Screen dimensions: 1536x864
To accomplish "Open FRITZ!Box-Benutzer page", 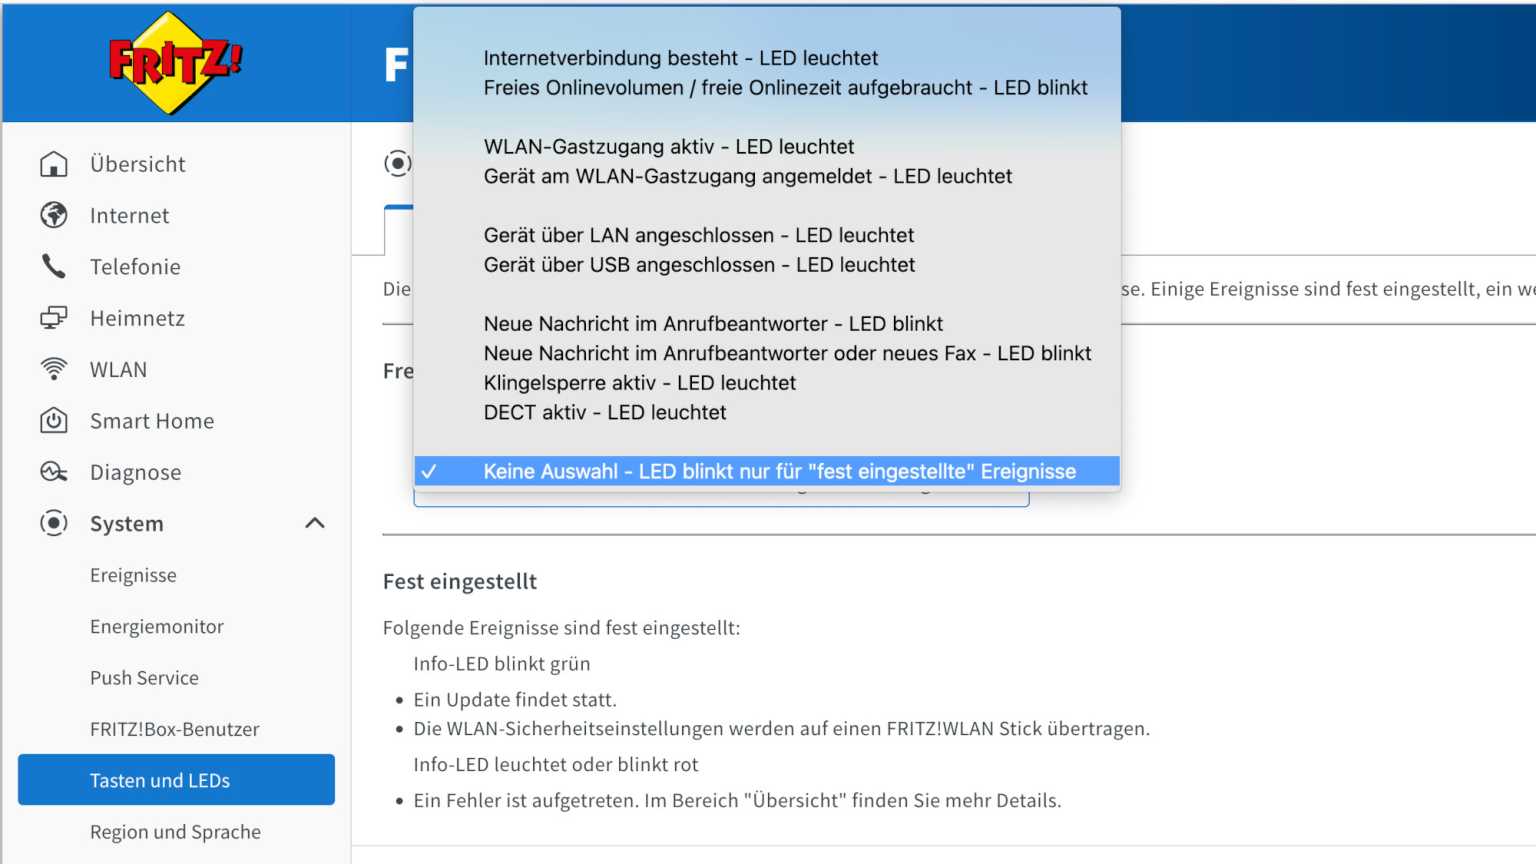I will point(175,729).
